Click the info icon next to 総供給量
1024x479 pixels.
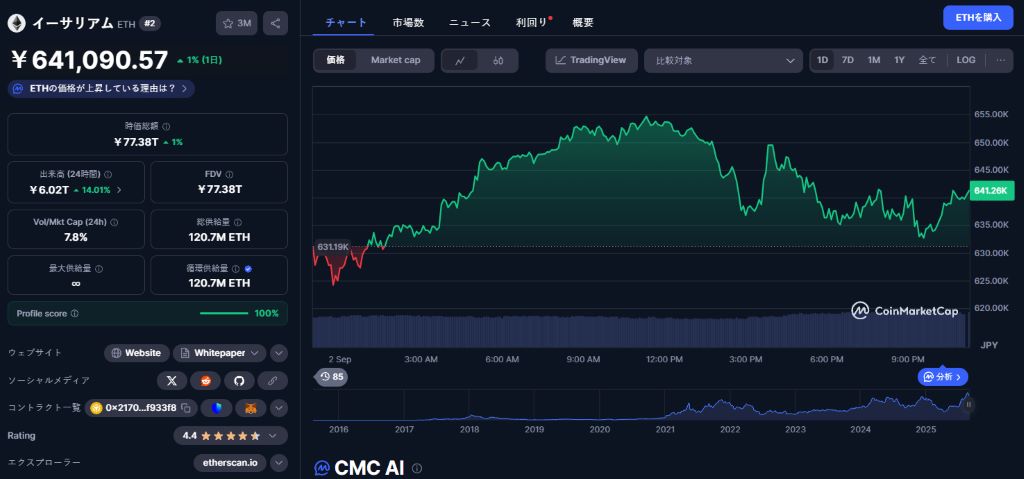(237, 222)
